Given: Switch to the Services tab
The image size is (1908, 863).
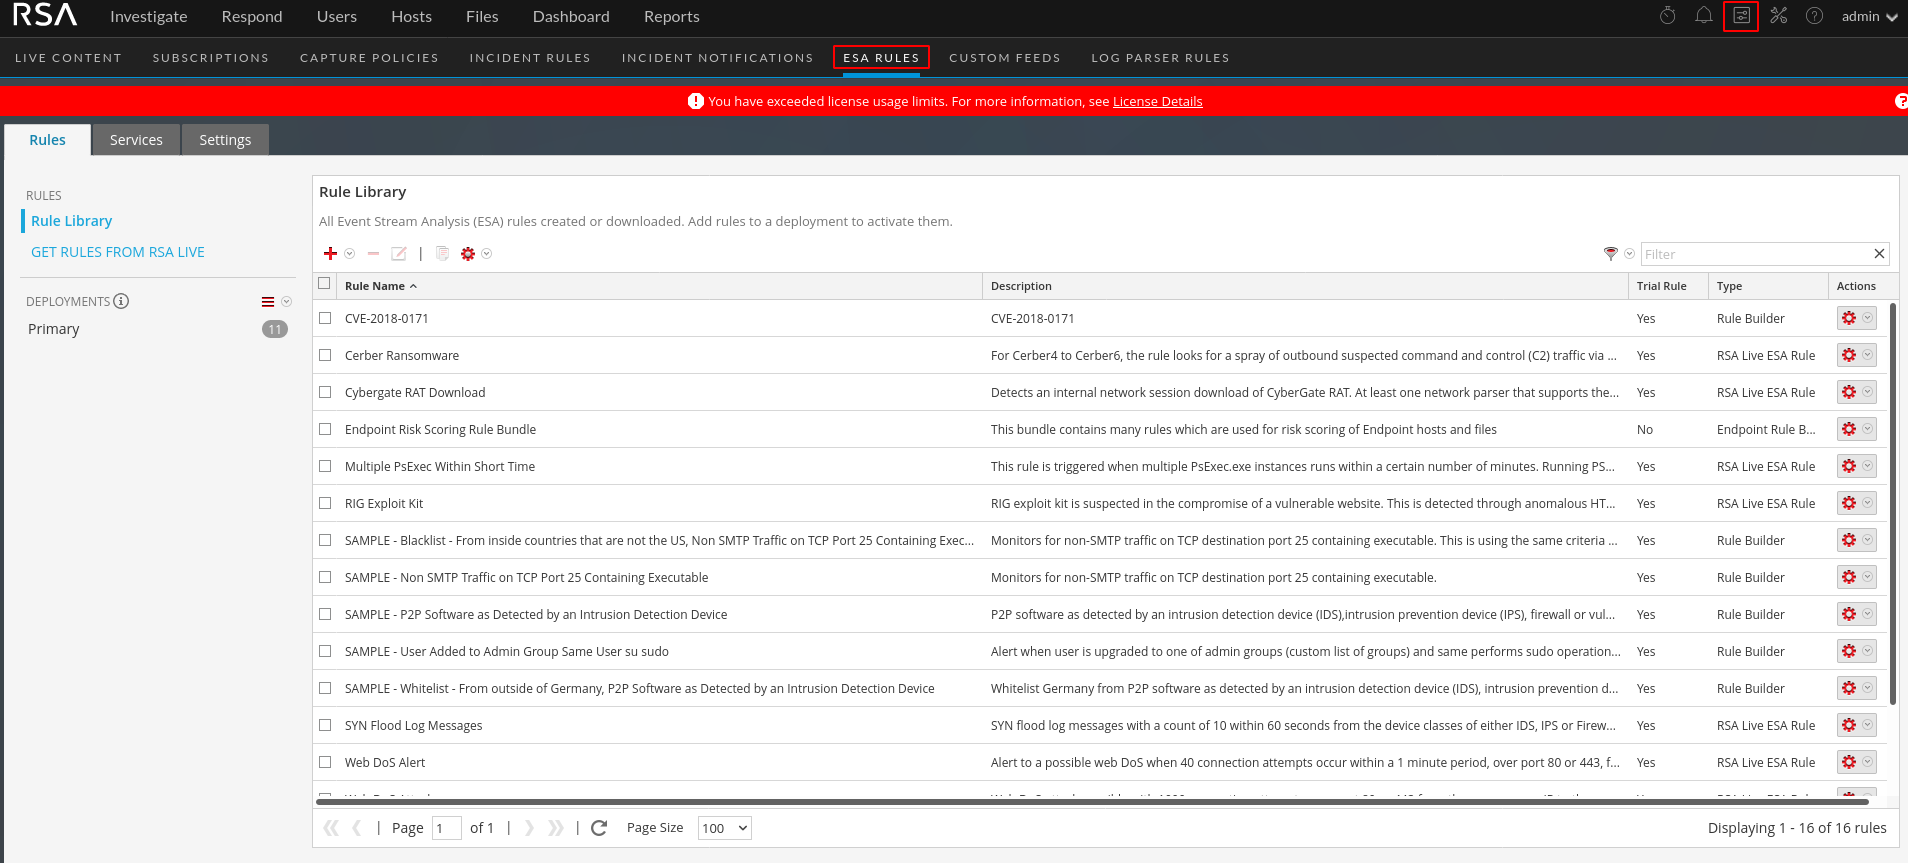Looking at the screenshot, I should pos(136,140).
